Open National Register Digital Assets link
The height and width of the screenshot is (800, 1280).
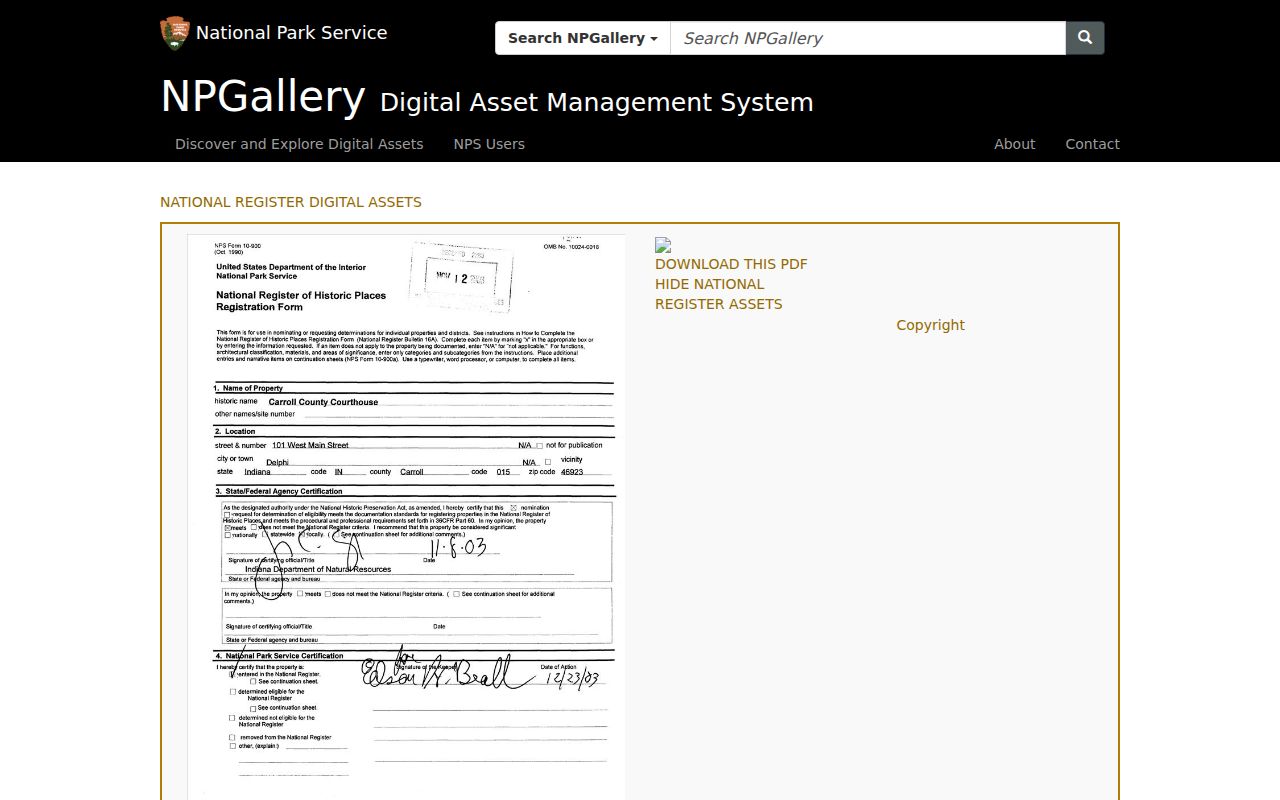[291, 202]
